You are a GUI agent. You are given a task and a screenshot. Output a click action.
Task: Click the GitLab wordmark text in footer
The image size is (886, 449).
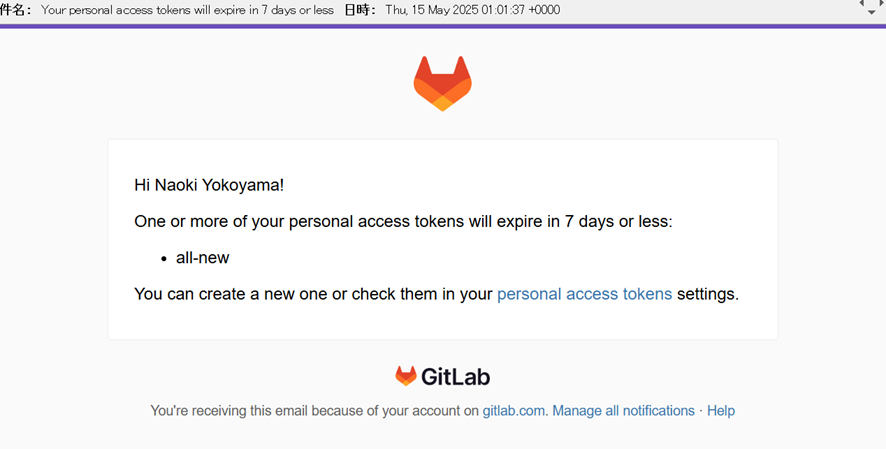point(455,377)
